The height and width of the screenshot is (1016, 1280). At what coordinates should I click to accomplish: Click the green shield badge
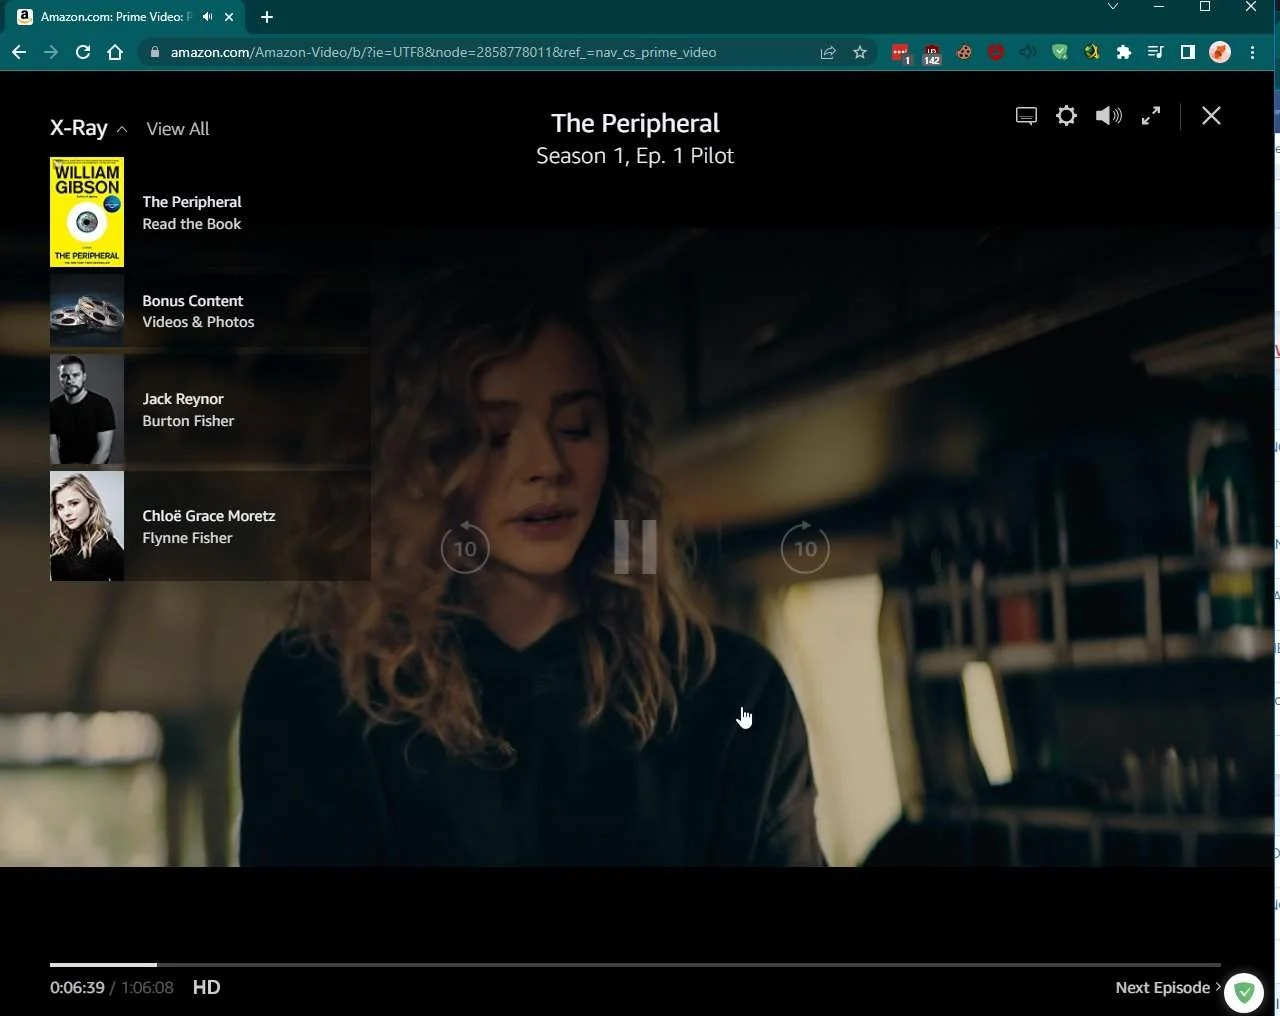(1244, 992)
